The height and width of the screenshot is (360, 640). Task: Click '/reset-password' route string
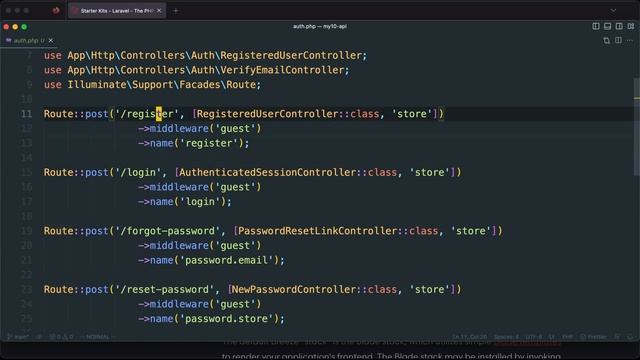pyautogui.click(x=165, y=289)
